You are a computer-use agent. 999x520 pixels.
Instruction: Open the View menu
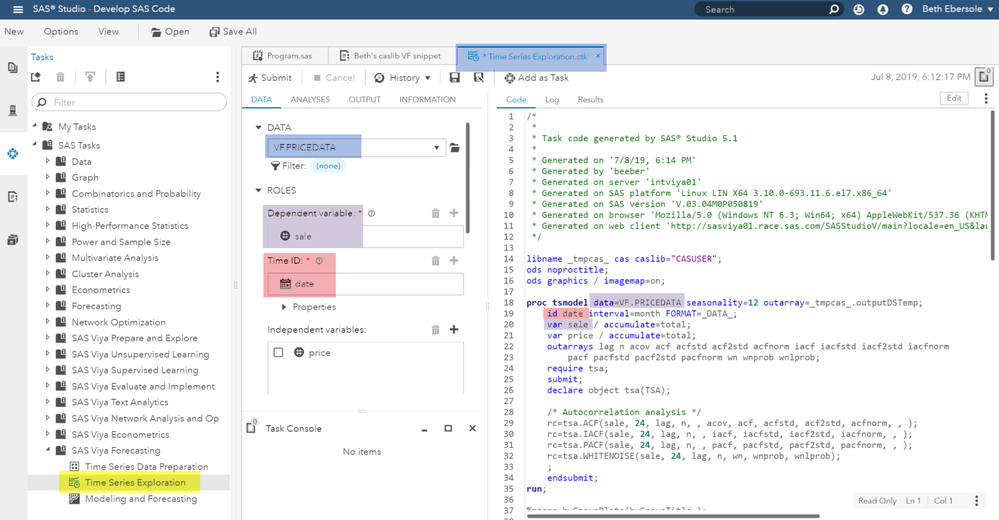coord(108,32)
